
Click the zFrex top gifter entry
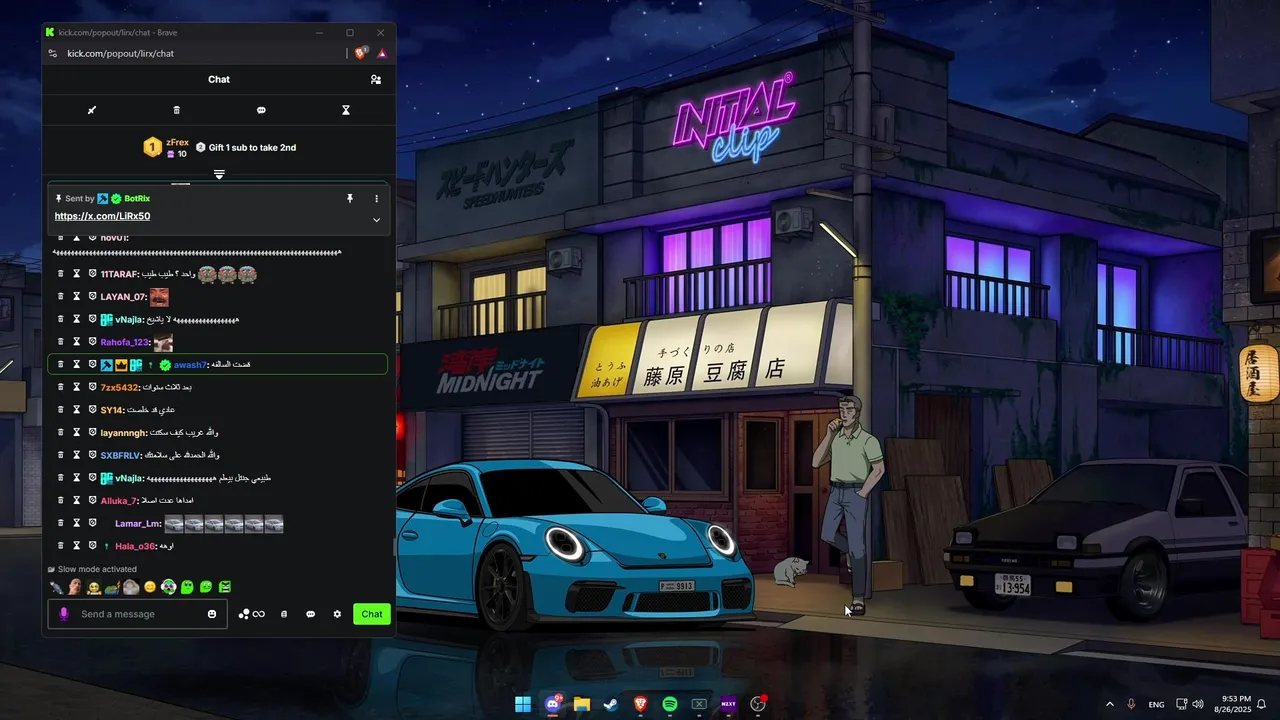(165, 148)
